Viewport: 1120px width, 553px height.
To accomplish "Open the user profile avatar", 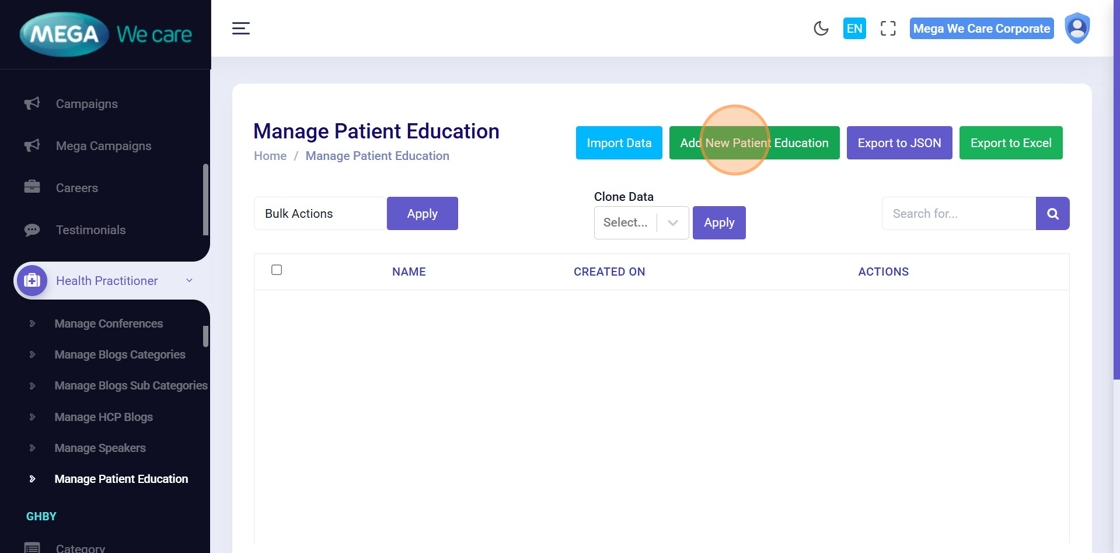I will coord(1077,28).
